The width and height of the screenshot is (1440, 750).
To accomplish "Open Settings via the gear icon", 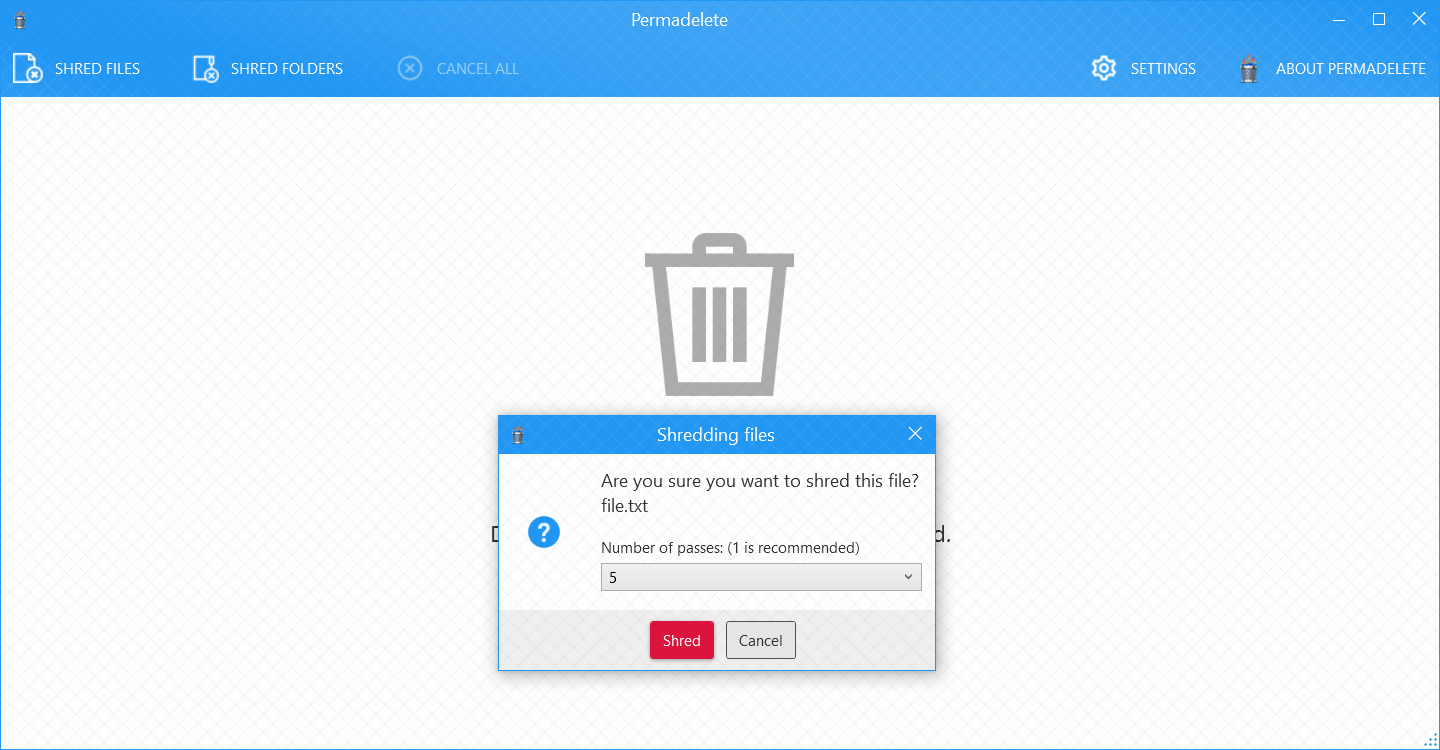I will tap(1104, 68).
